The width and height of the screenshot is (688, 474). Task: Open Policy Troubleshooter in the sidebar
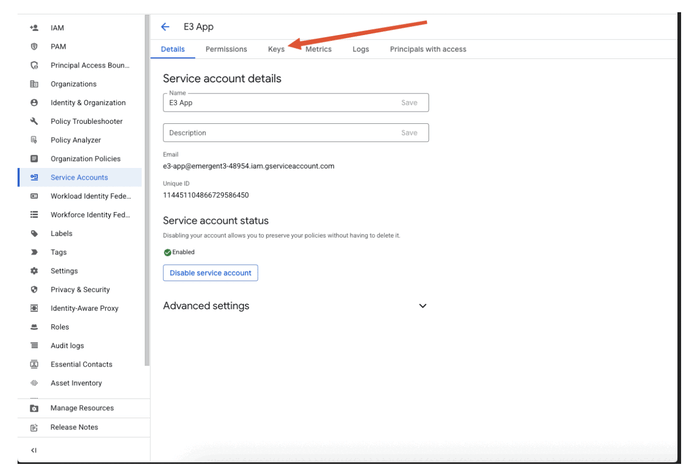(x=86, y=122)
